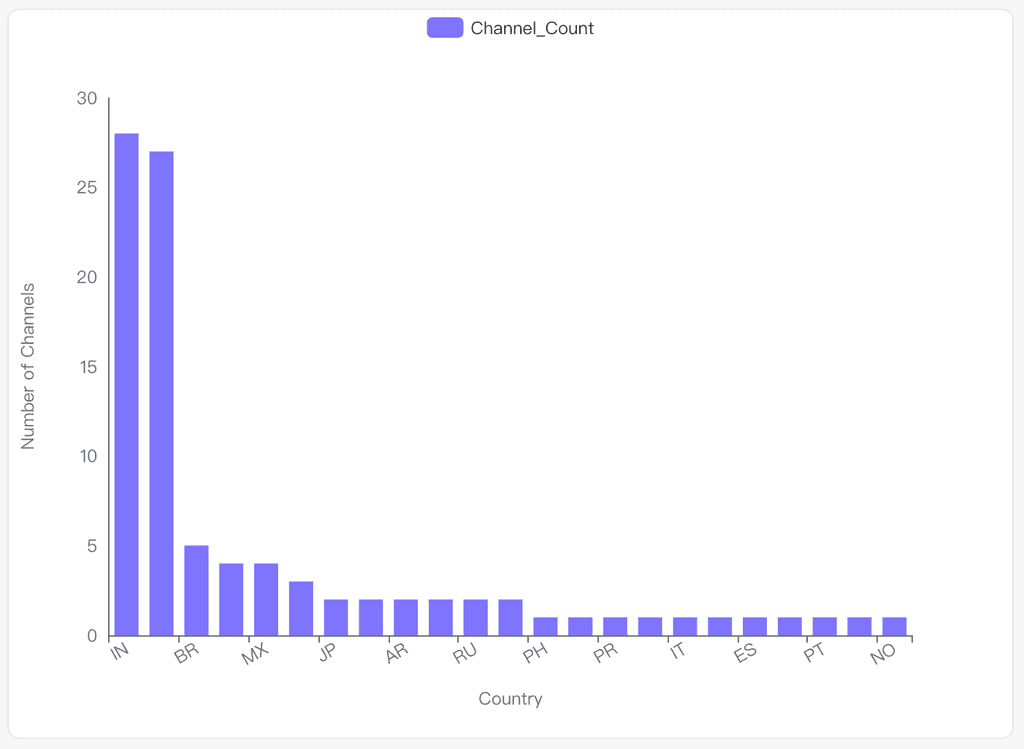Click the Channel_Count legend swatch

click(443, 27)
